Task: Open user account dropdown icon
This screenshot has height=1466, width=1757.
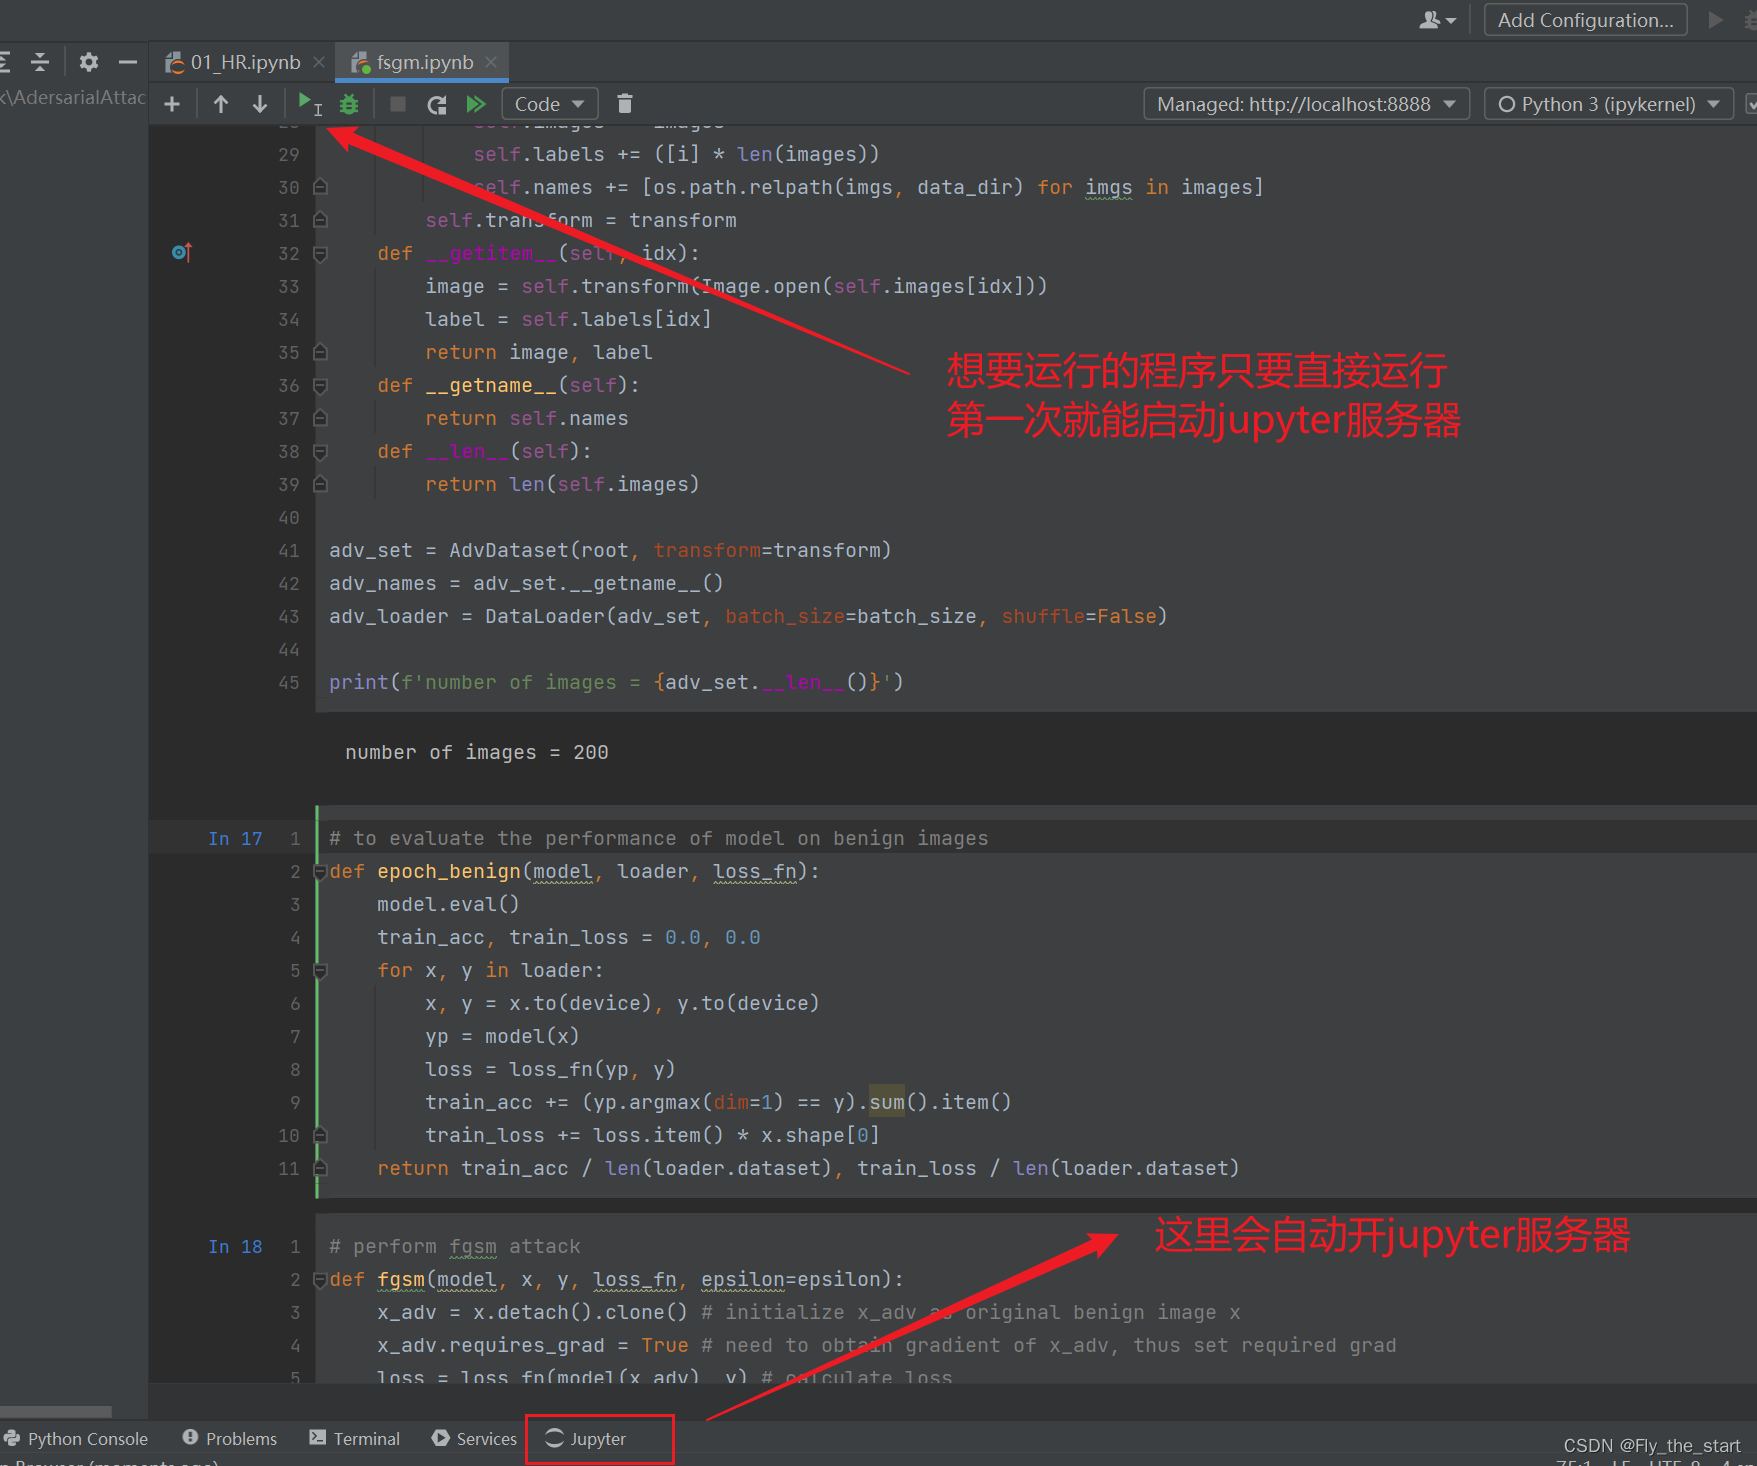Action: pyautogui.click(x=1438, y=20)
